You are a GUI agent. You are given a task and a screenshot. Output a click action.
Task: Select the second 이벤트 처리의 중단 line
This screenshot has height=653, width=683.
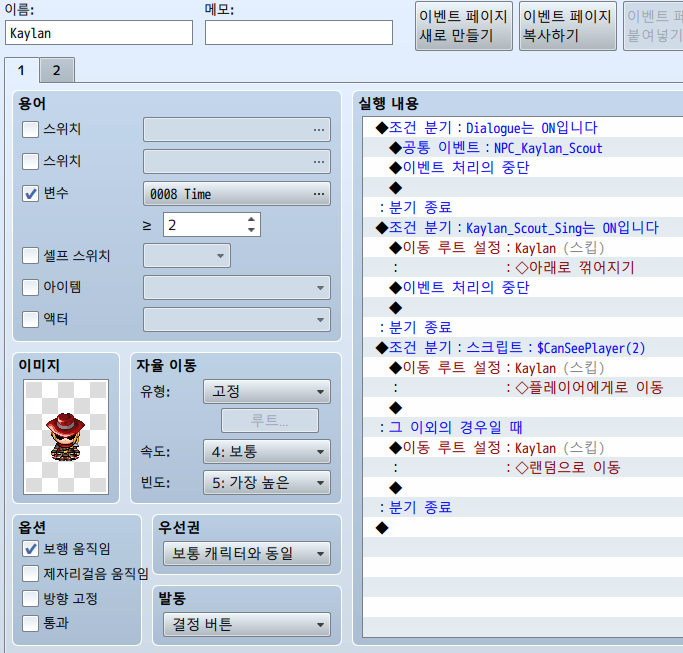(523, 288)
